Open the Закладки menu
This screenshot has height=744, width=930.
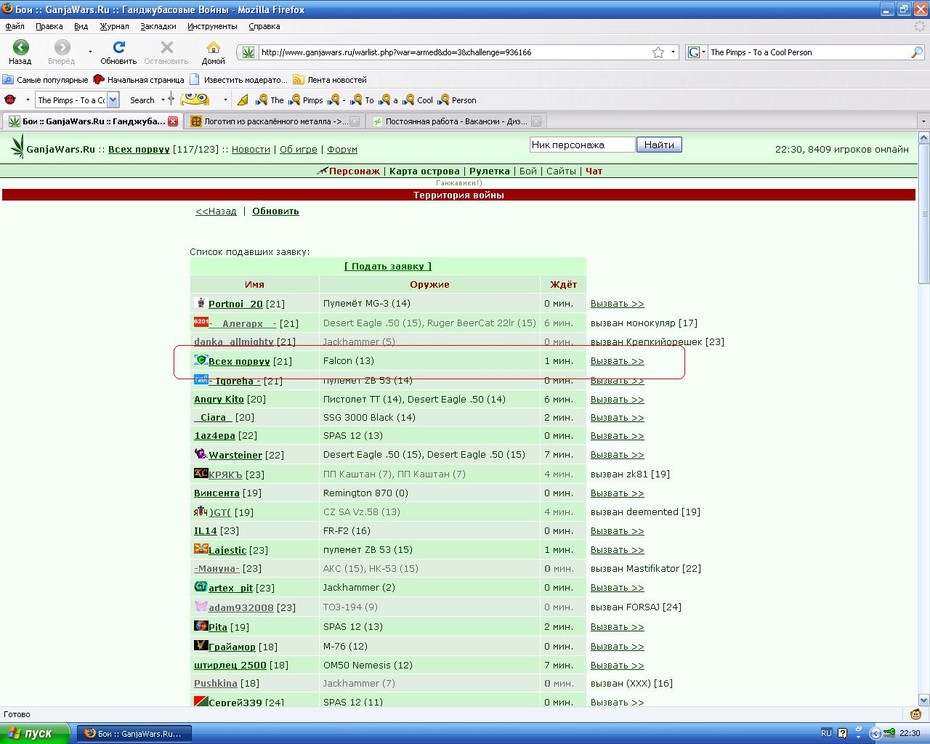pyautogui.click(x=158, y=26)
